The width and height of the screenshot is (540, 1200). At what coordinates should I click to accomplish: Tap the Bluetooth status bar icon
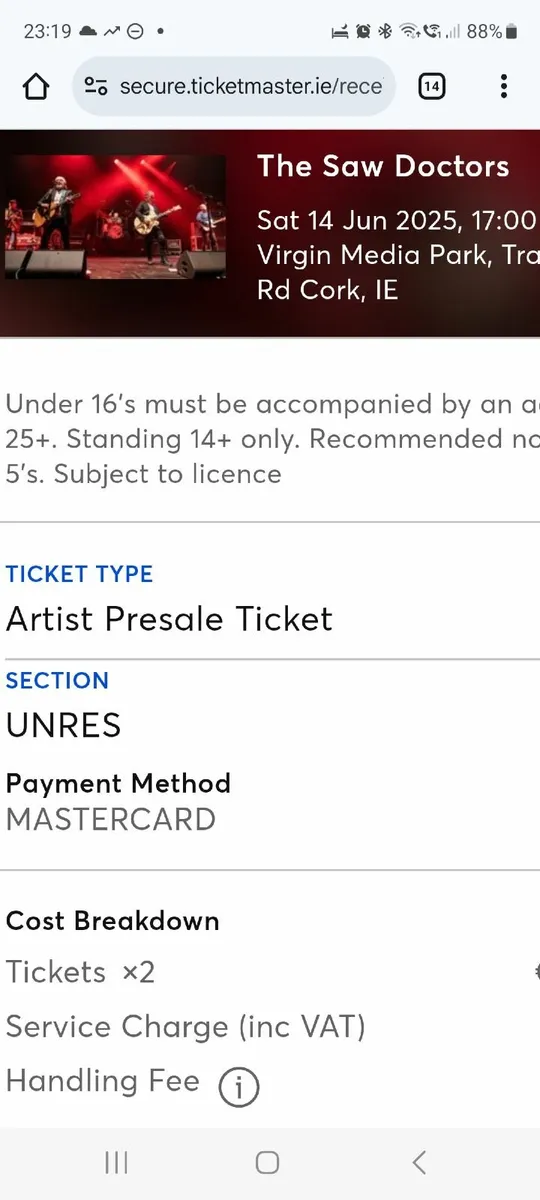coord(385,32)
